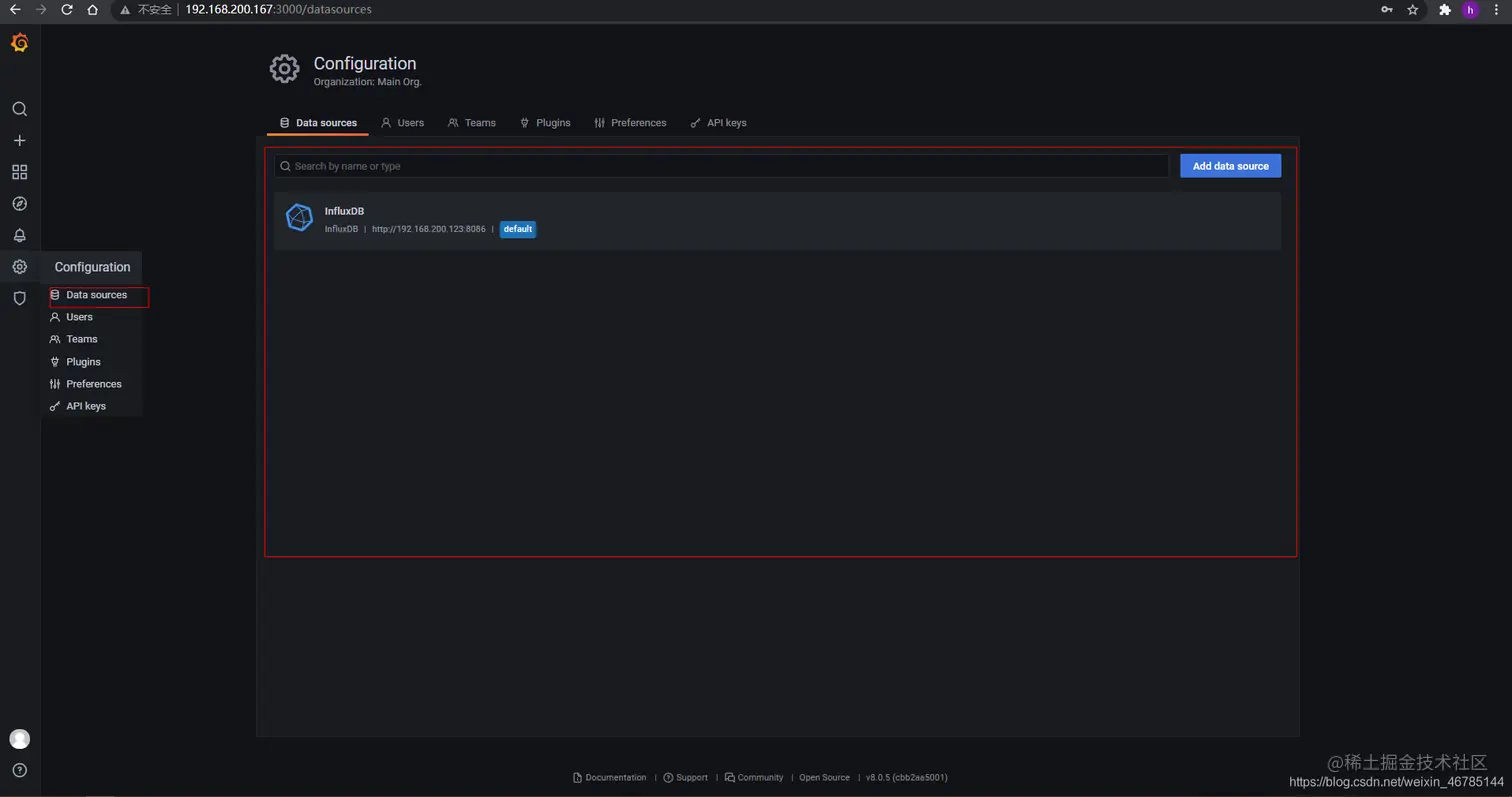The width and height of the screenshot is (1512, 797).
Task: Click the user avatar in the sidebar
Action: point(19,739)
